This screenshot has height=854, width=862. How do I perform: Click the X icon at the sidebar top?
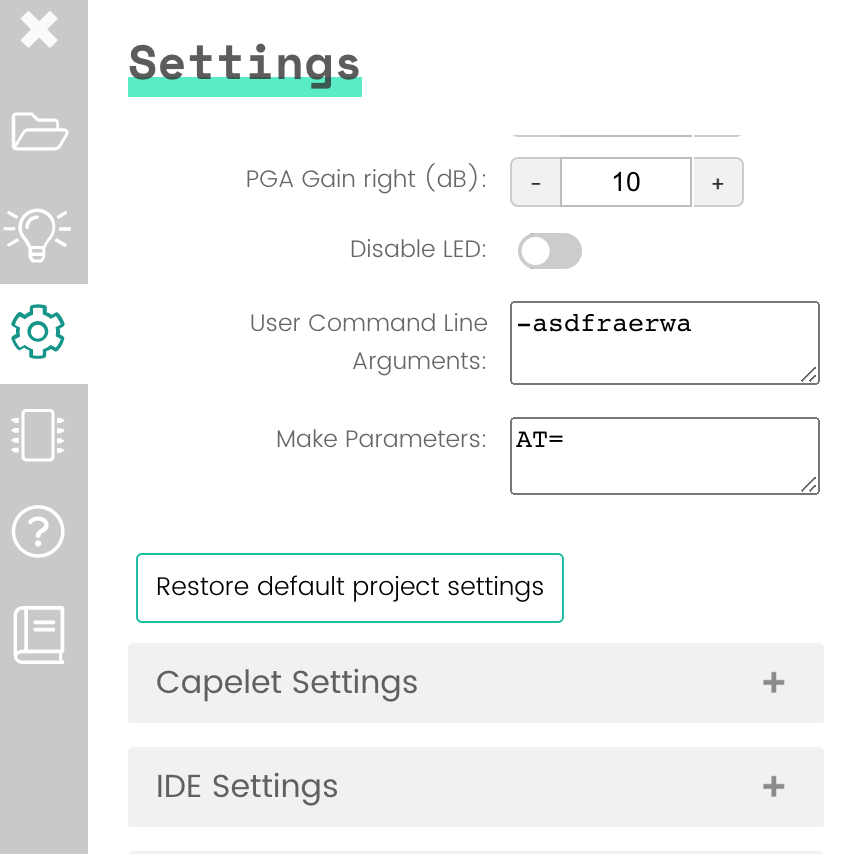(40, 30)
